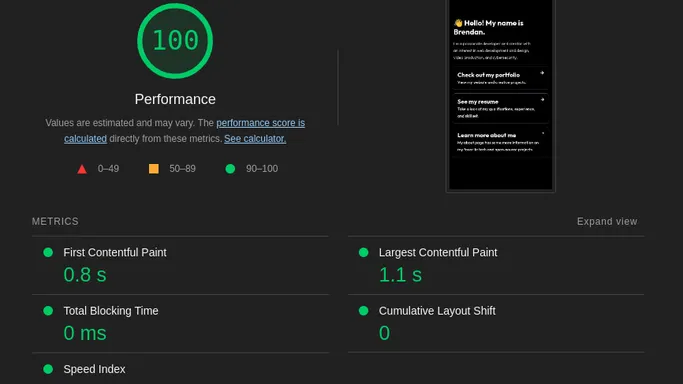Screen dimensions: 683x384
Task: Click the Expand view toggle
Action: [x=607, y=222]
